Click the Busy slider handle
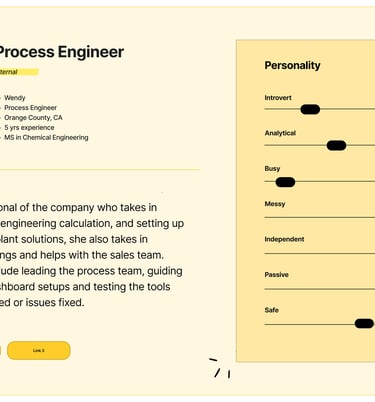 coord(285,182)
